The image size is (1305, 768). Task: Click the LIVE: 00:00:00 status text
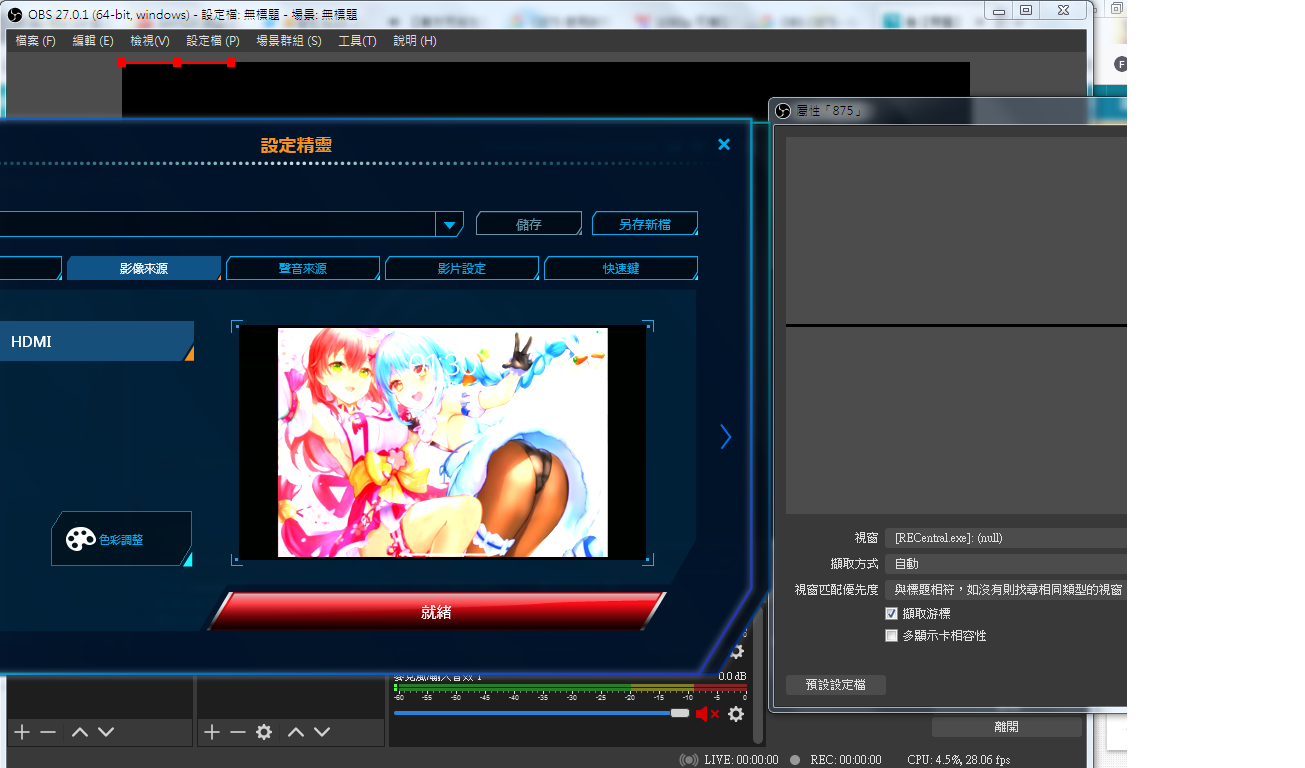tap(741, 760)
